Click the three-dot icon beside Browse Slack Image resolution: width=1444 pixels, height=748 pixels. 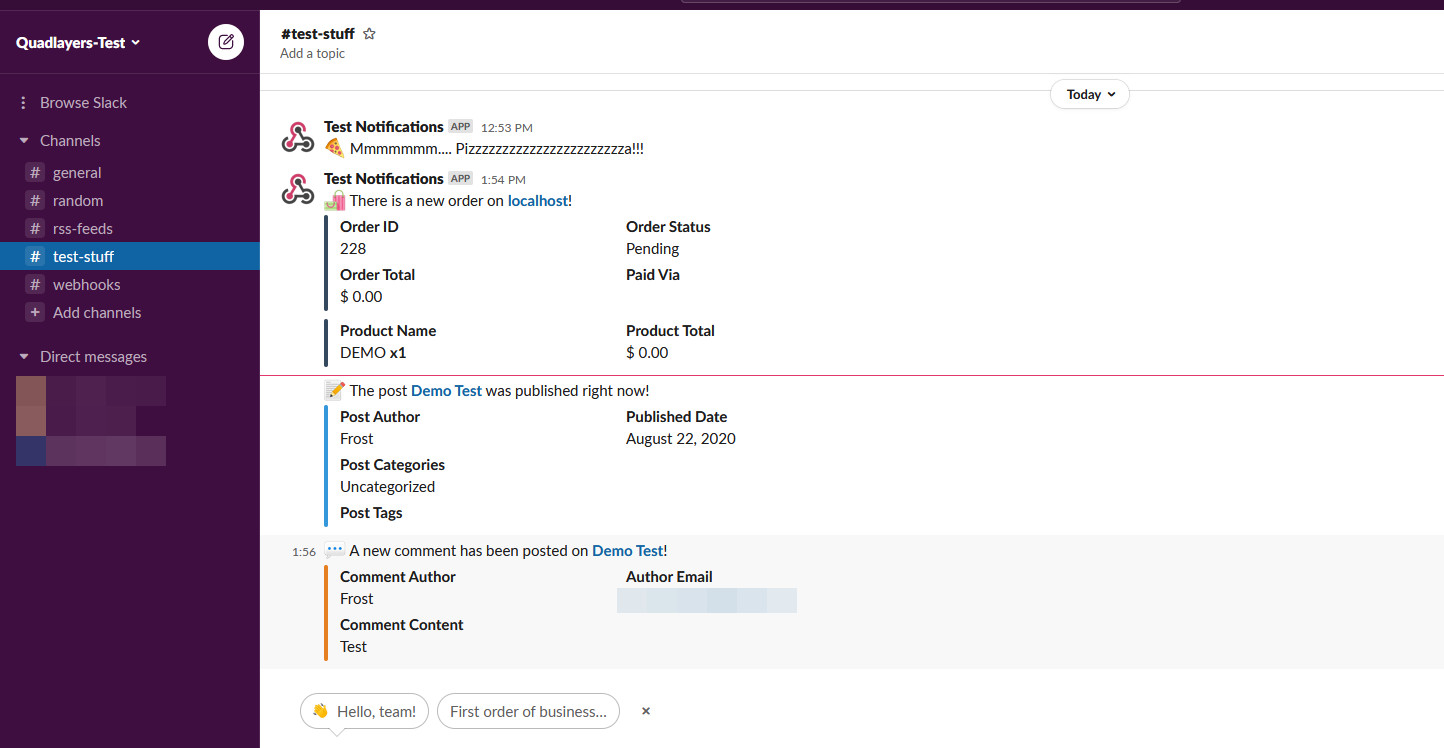click(24, 103)
